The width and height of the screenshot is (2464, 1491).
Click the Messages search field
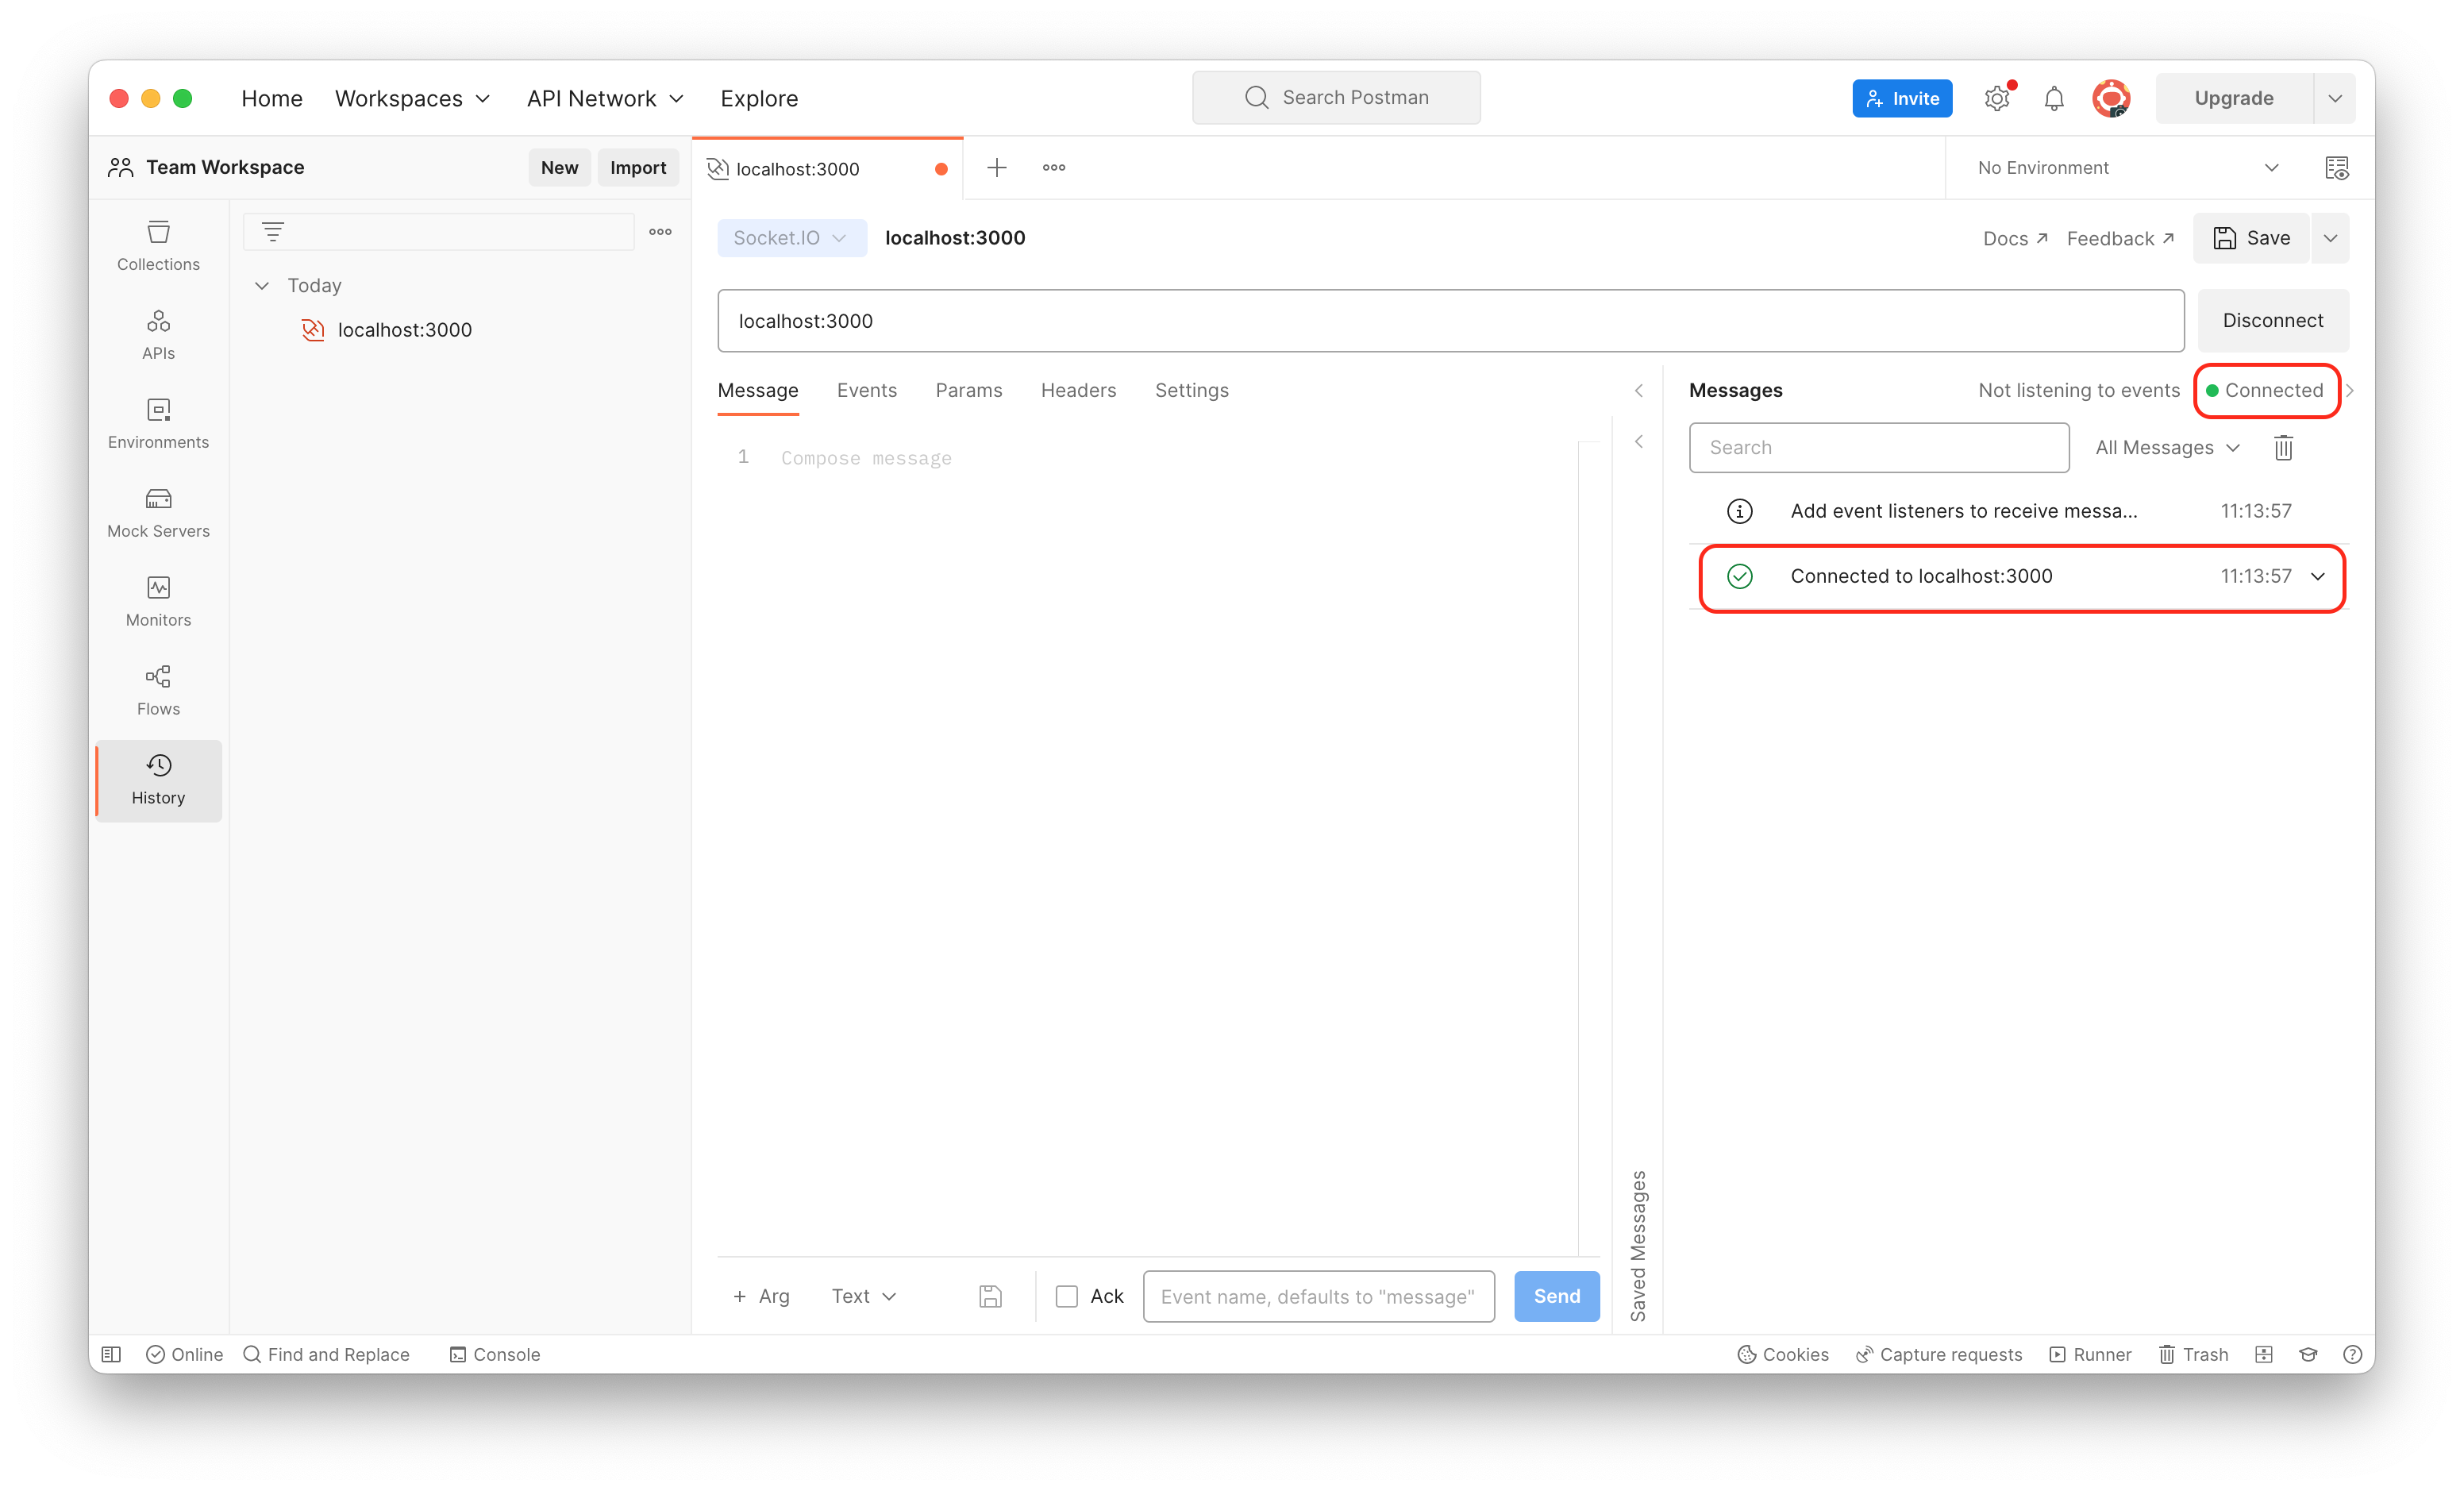[1878, 448]
